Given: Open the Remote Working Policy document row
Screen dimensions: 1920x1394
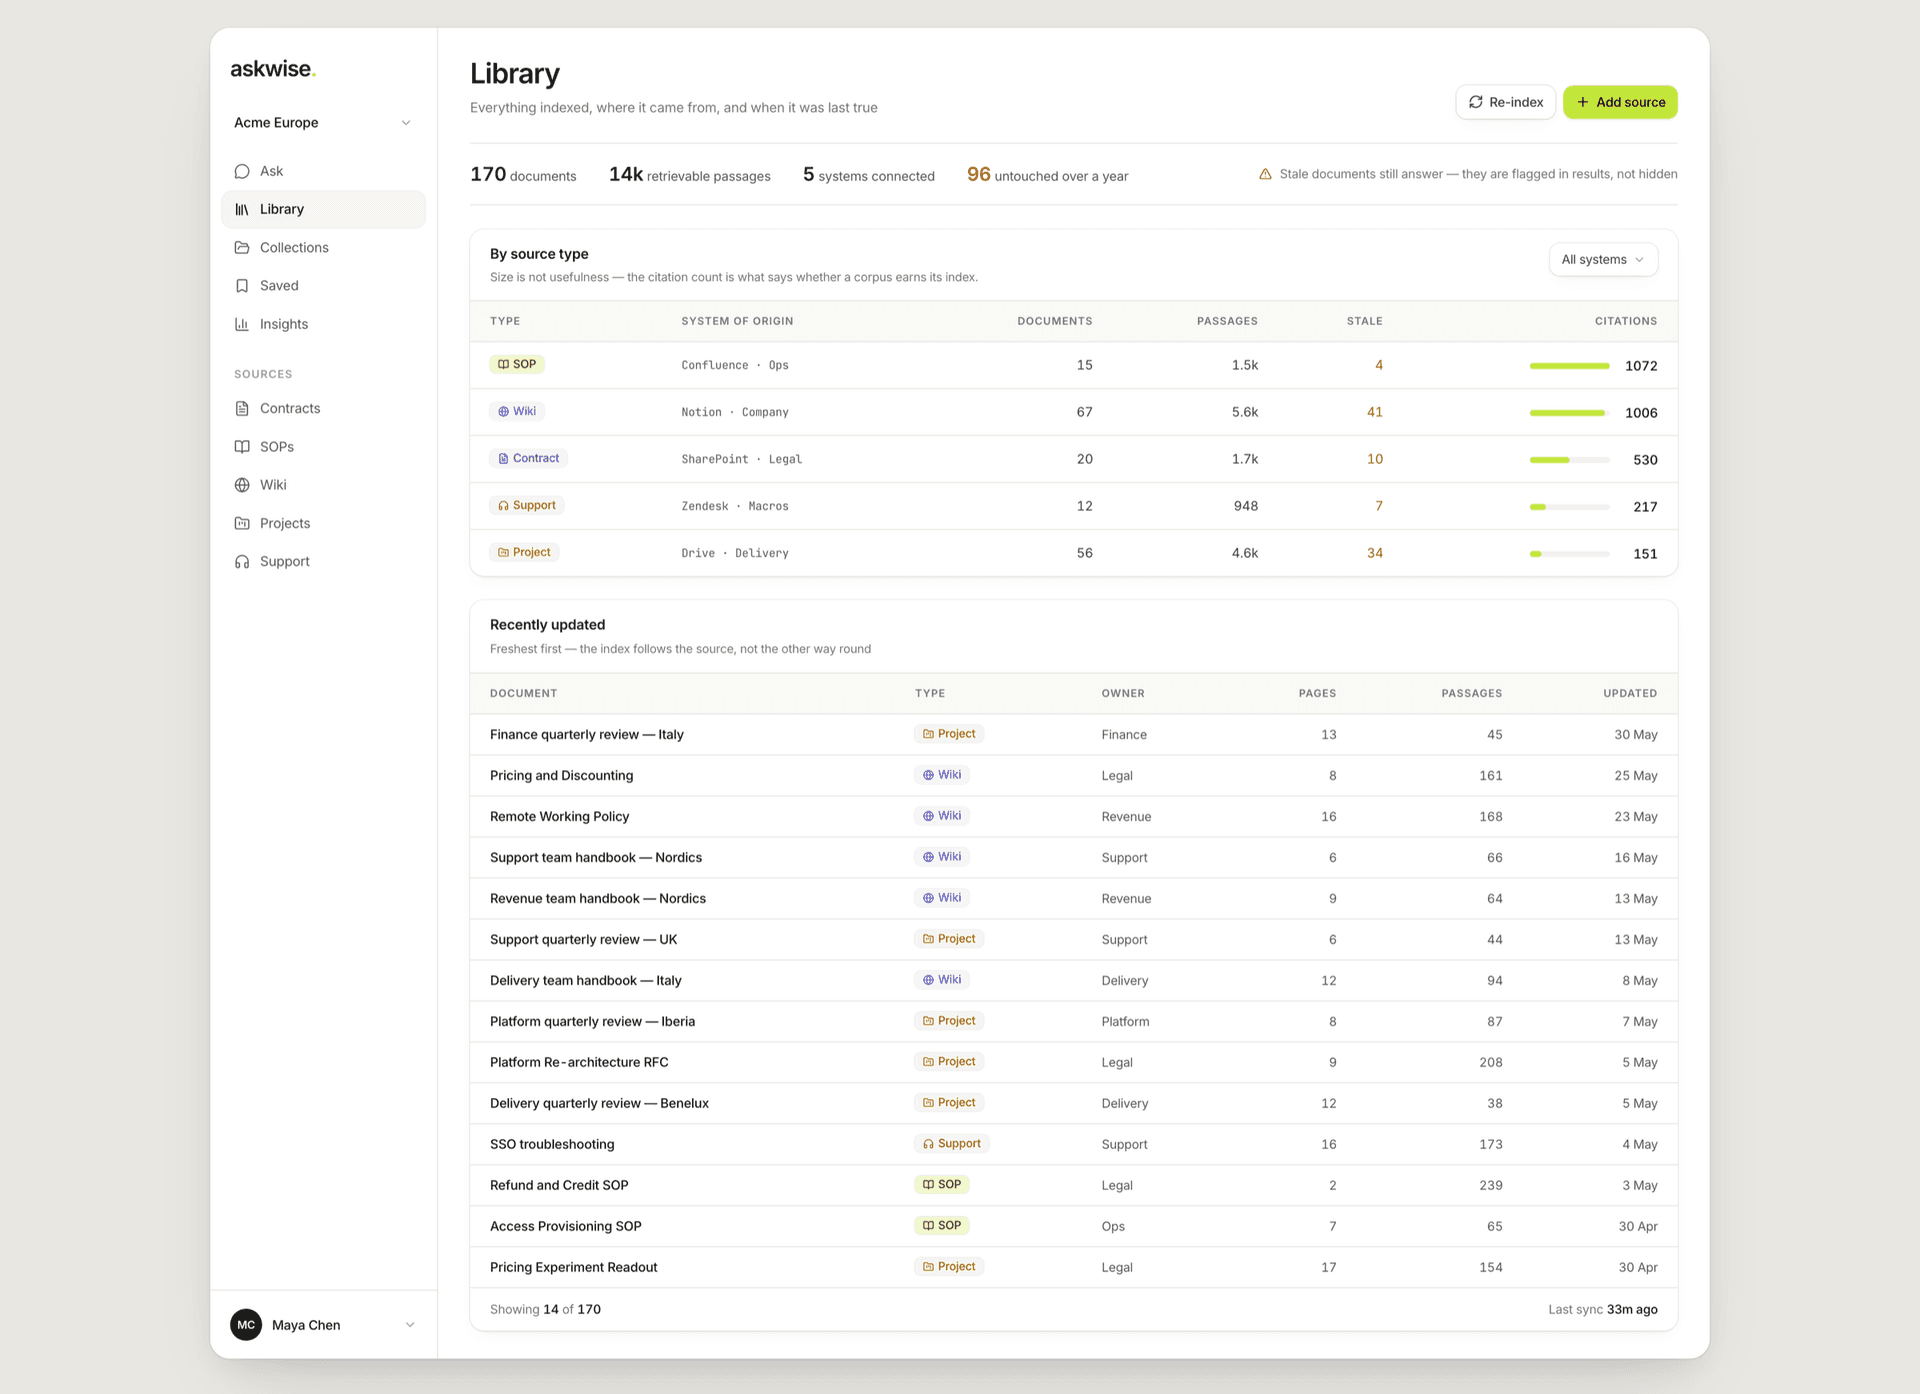Looking at the screenshot, I should pos(1073,817).
